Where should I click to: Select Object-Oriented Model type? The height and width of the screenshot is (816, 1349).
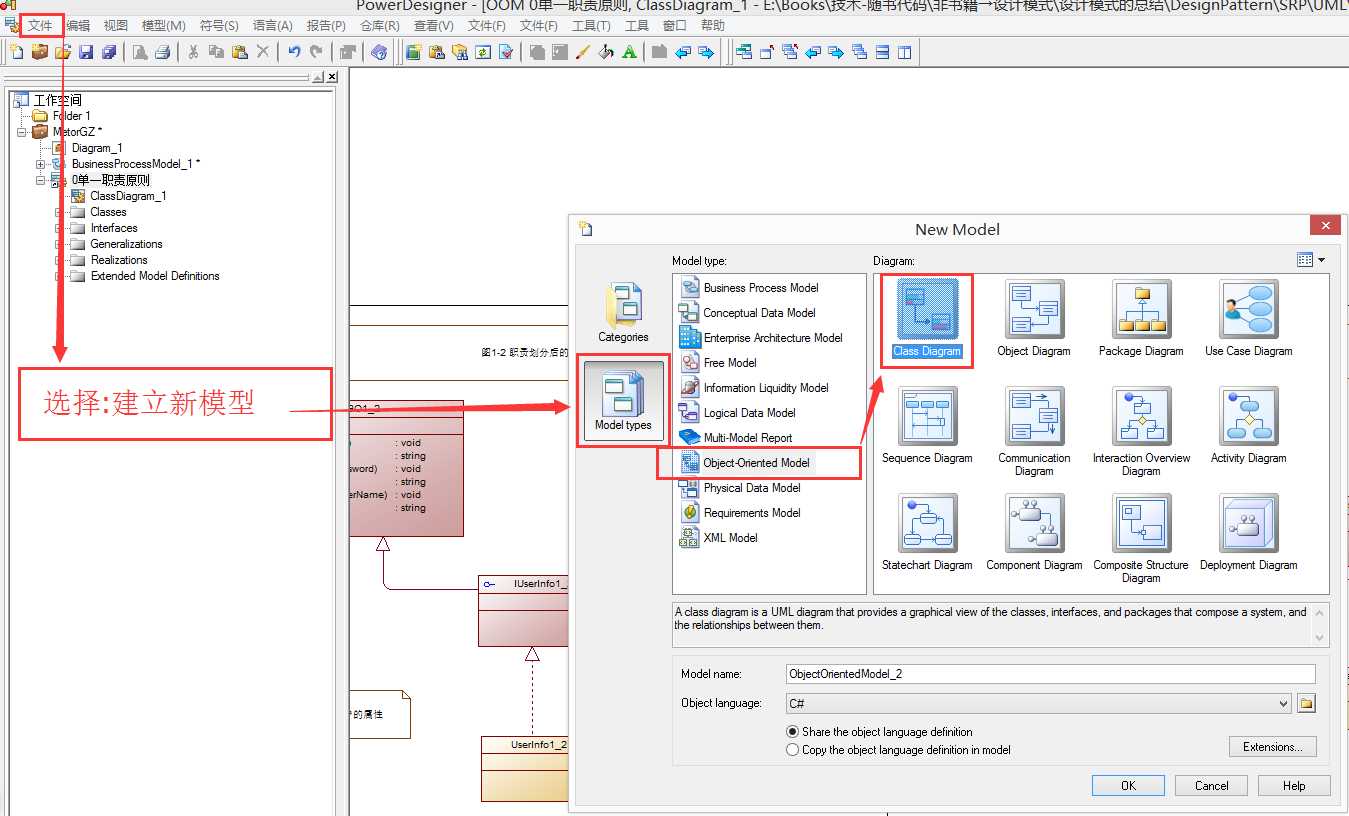[746, 463]
